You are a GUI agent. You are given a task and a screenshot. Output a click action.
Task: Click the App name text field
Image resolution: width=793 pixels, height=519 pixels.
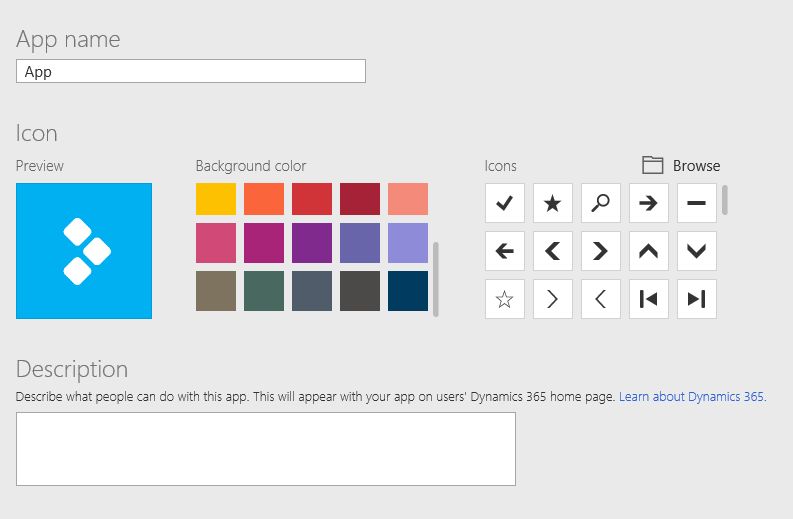tap(191, 71)
